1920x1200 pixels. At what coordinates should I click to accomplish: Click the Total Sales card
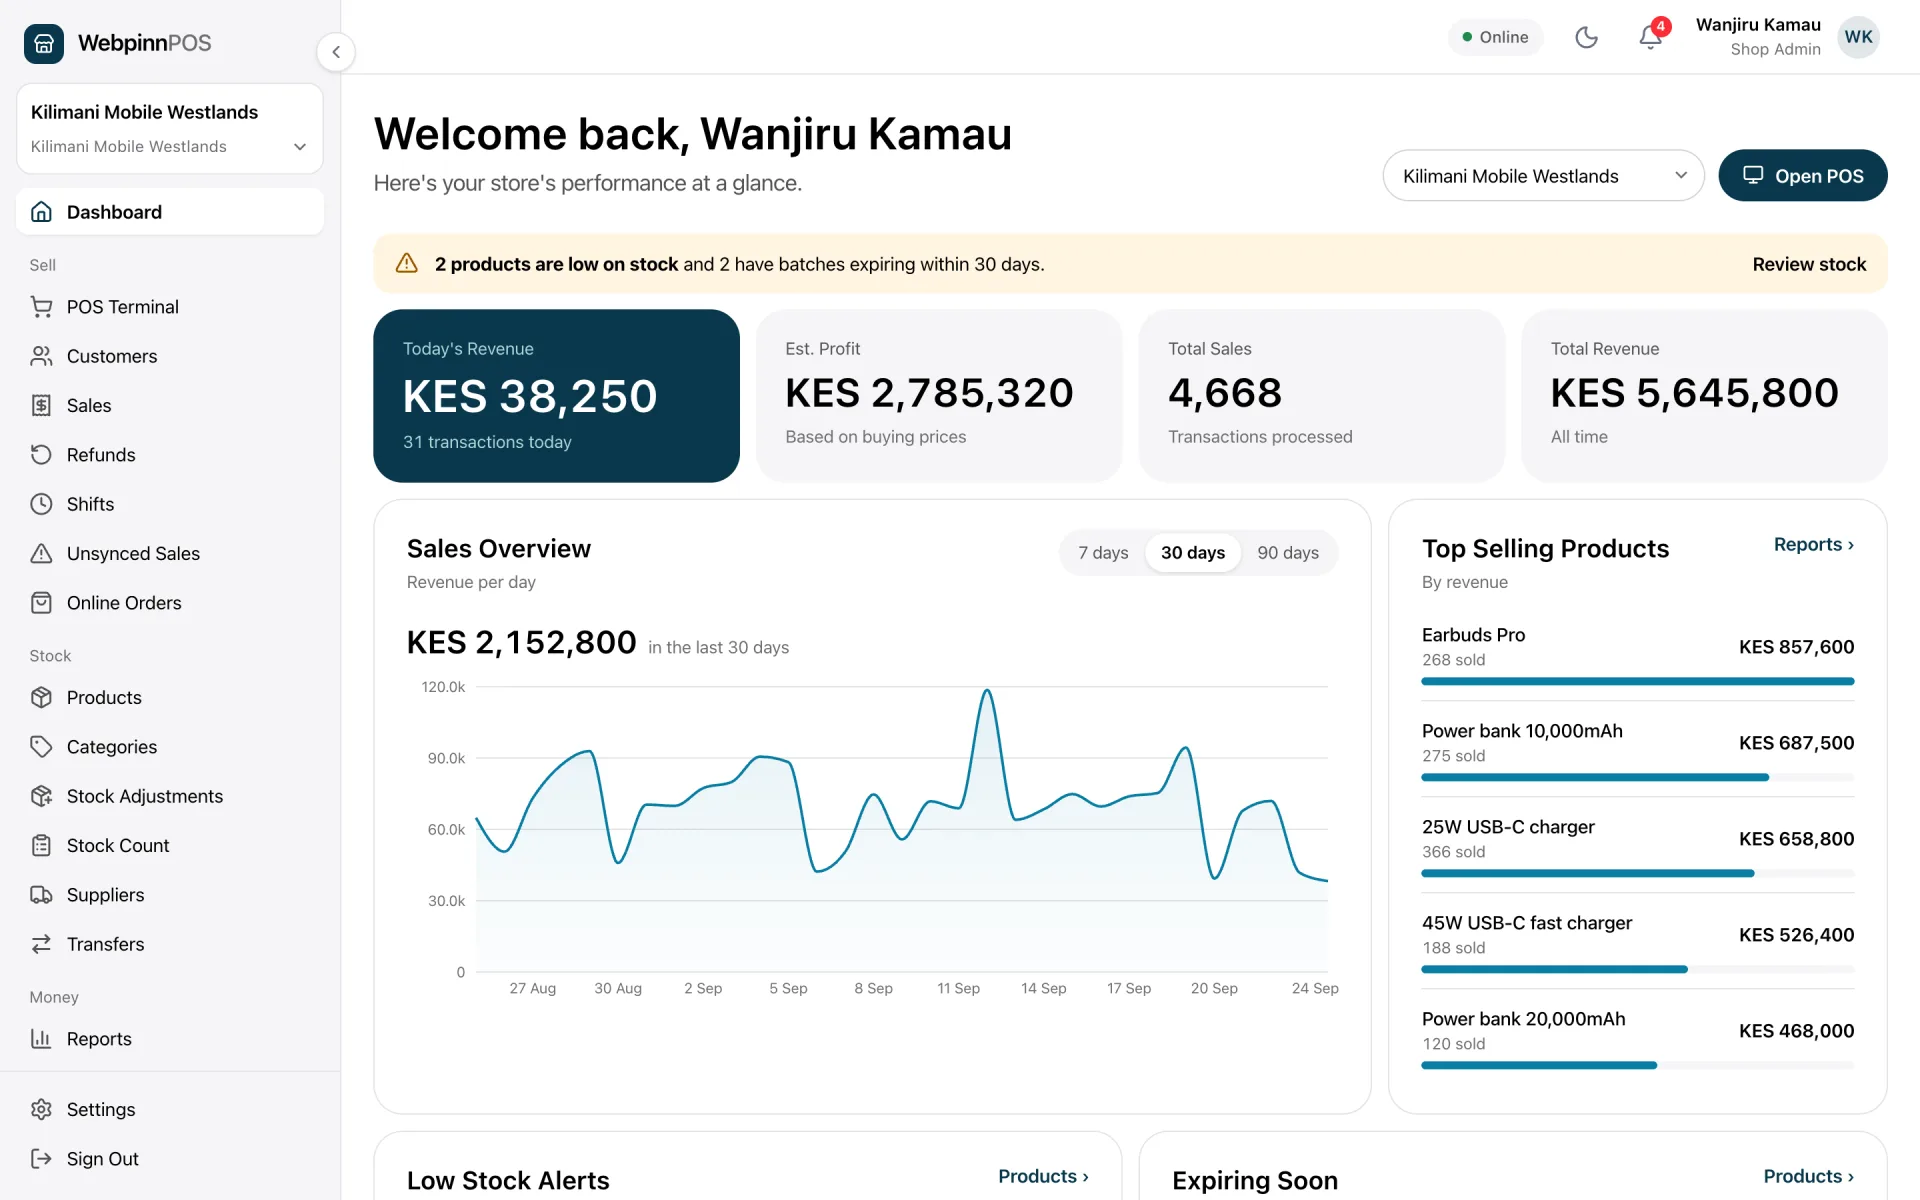pyautogui.click(x=1321, y=396)
